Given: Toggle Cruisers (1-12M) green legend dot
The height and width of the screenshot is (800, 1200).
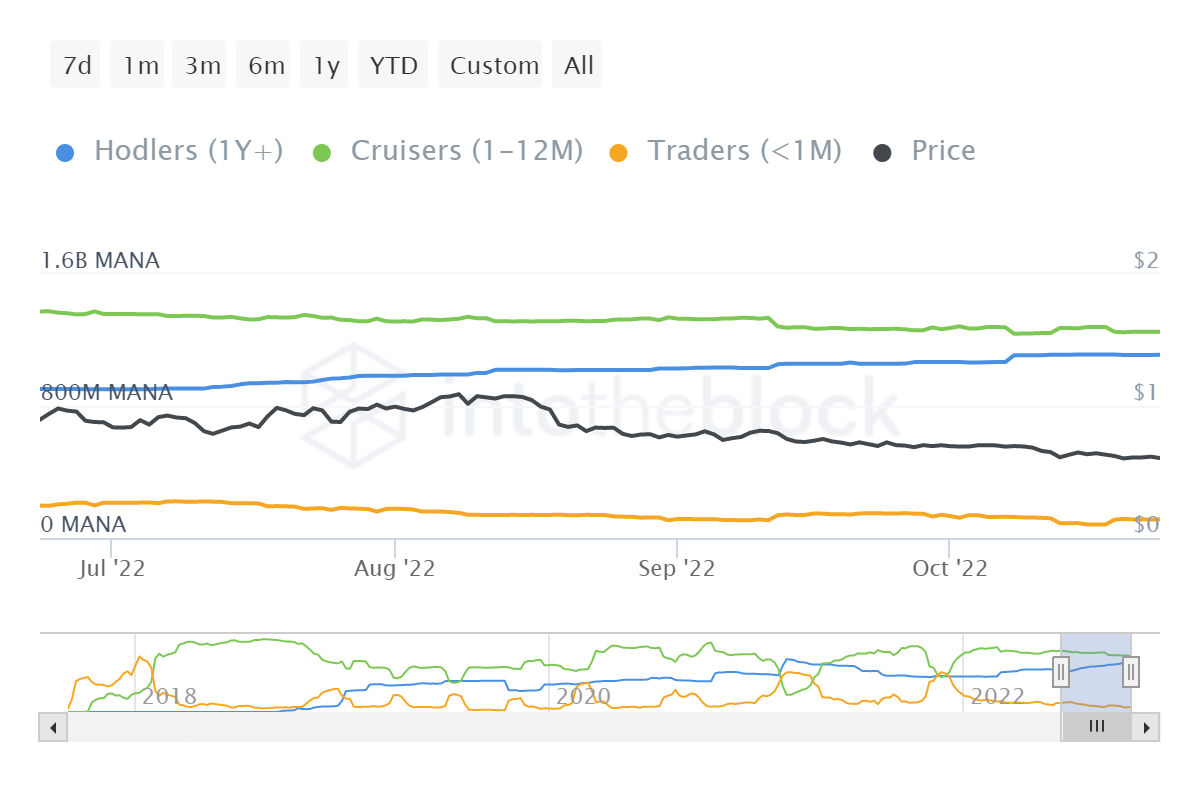Looking at the screenshot, I should coord(322,153).
